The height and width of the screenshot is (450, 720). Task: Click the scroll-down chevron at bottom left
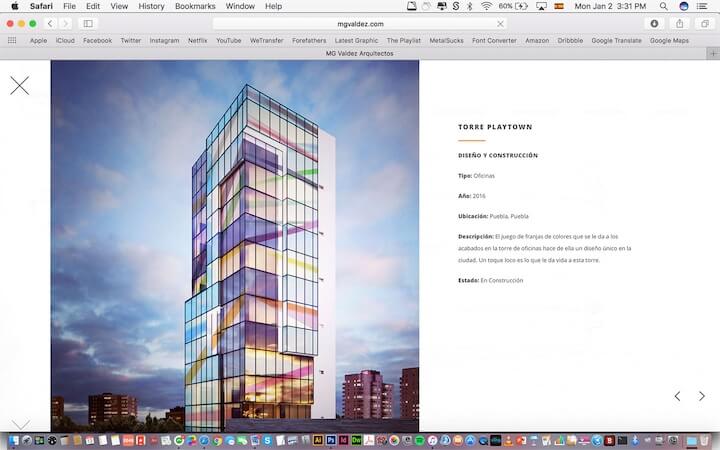pos(20,424)
